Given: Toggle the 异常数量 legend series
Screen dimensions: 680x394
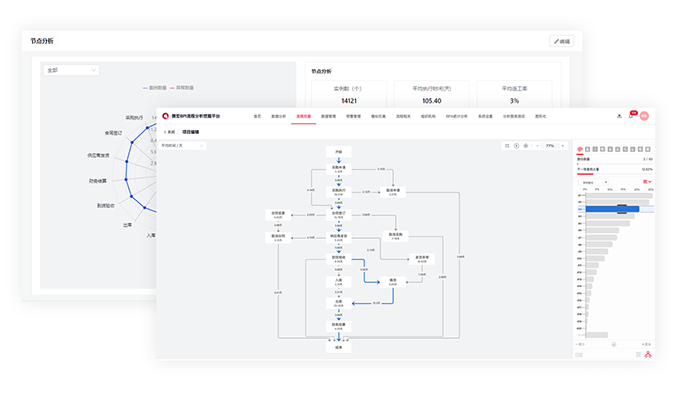Looking at the screenshot, I should tap(182, 88).
